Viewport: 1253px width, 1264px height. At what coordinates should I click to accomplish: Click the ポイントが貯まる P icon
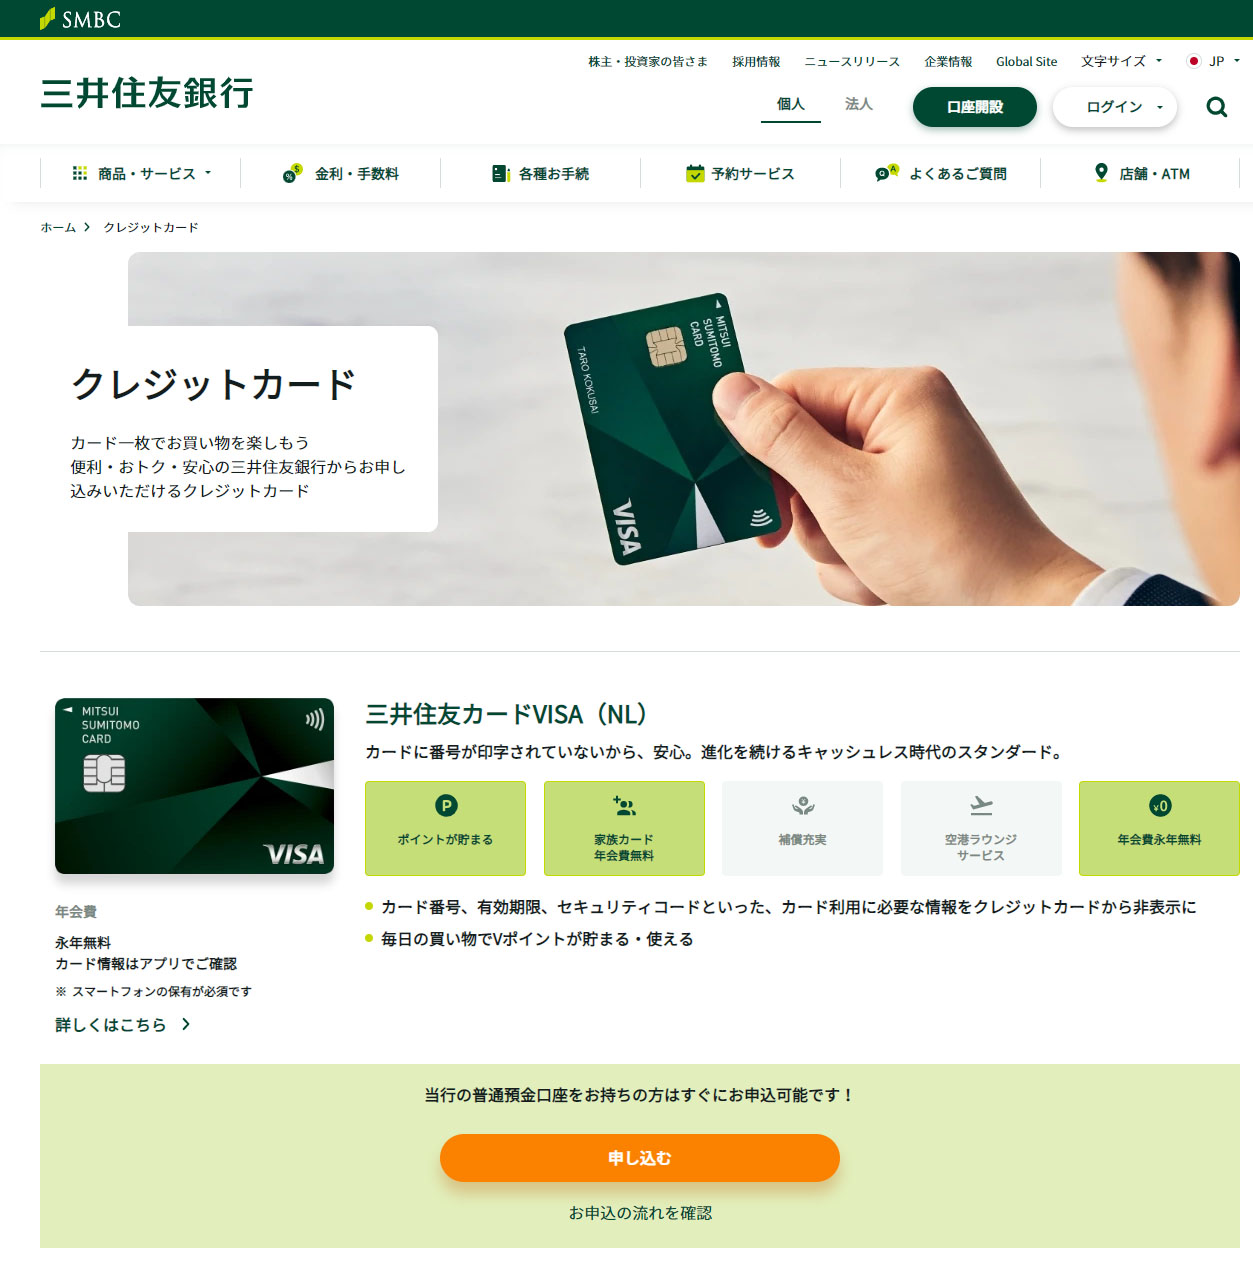(x=446, y=806)
